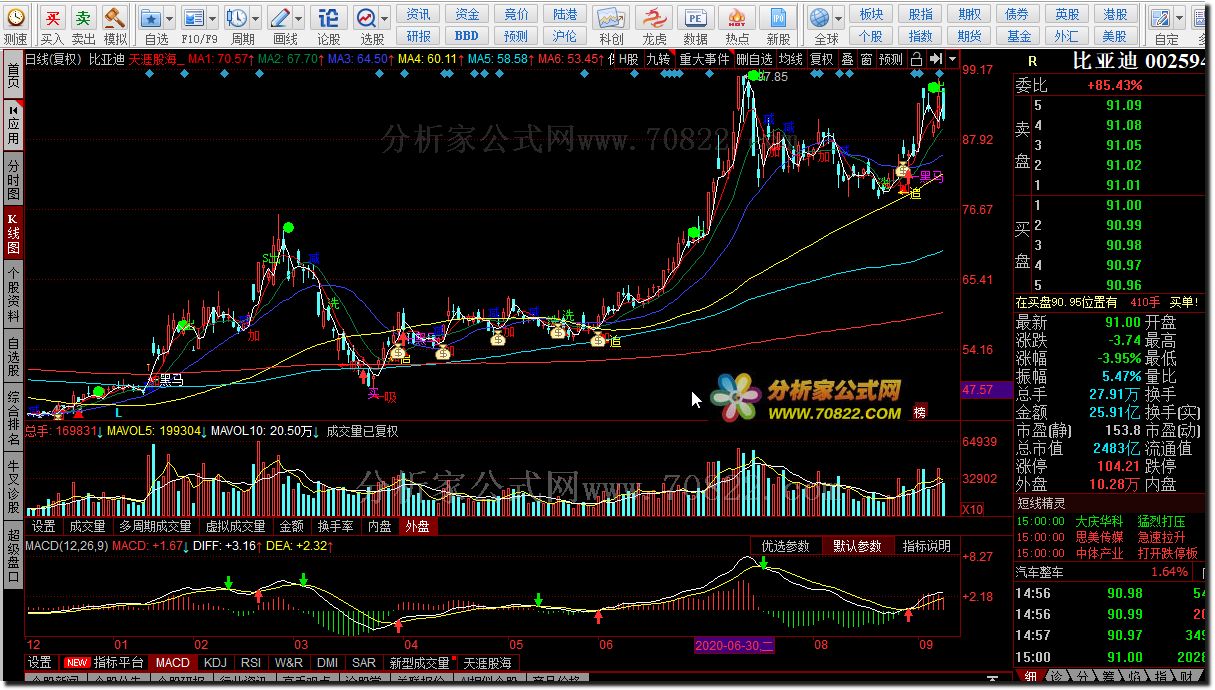Select the 画线 line-drawing pencil icon

280,18
